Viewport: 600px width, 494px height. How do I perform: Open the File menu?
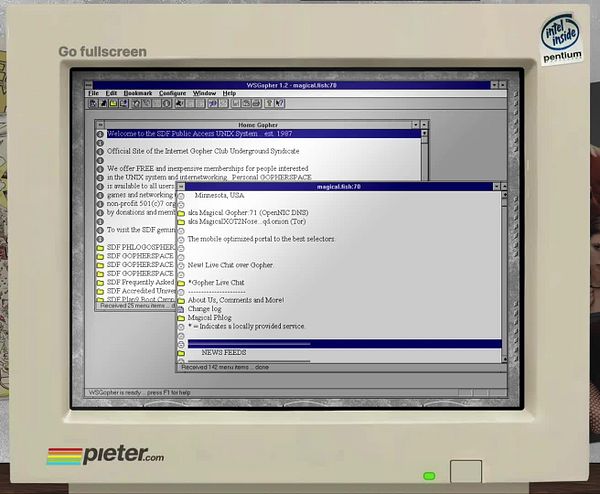point(93,93)
